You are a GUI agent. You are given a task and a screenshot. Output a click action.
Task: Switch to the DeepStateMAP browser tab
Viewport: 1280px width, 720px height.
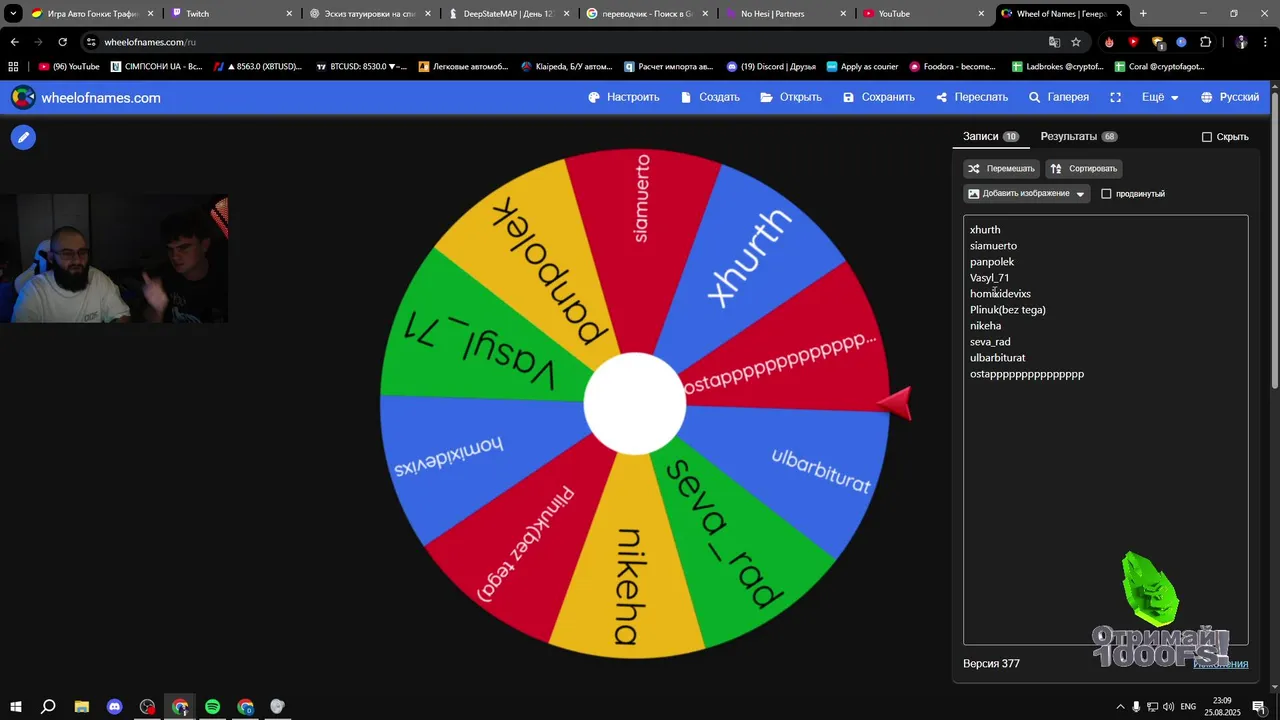(508, 14)
